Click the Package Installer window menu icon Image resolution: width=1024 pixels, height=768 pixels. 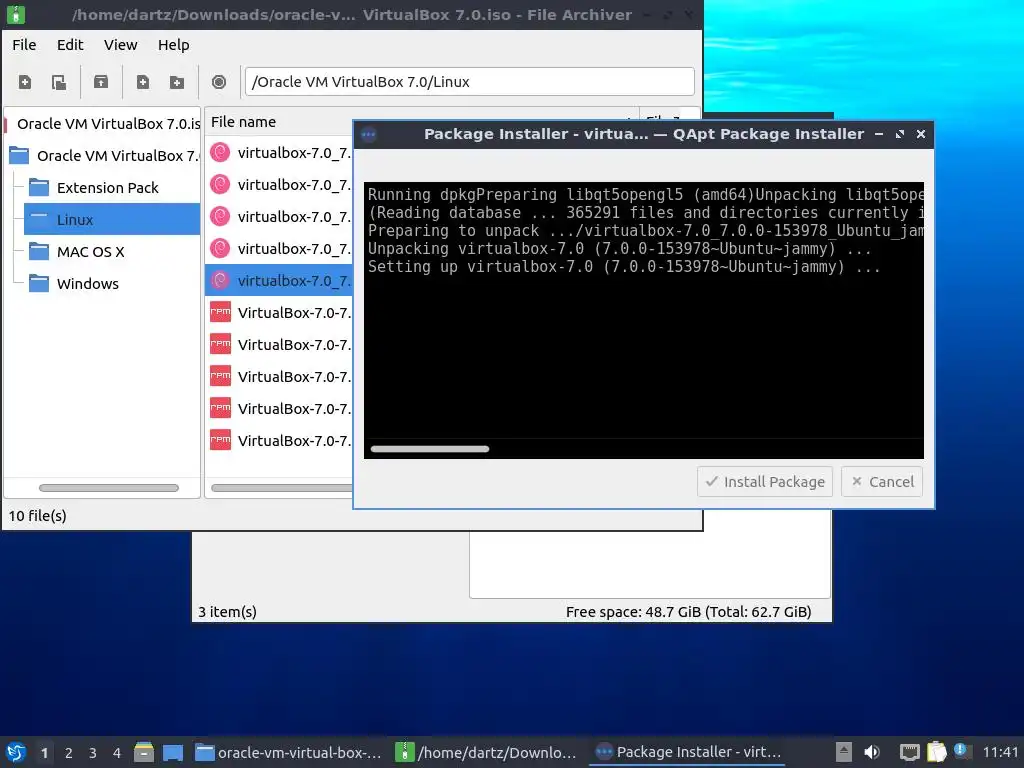tap(368, 135)
